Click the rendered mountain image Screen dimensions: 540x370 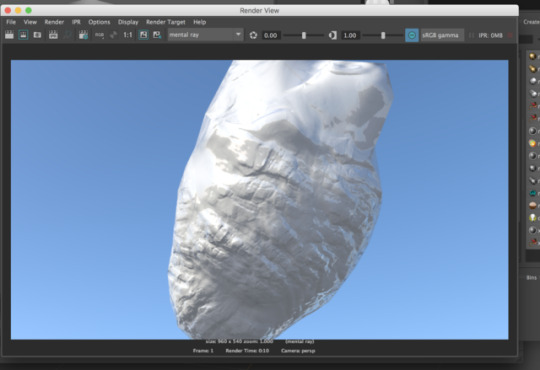(259, 200)
